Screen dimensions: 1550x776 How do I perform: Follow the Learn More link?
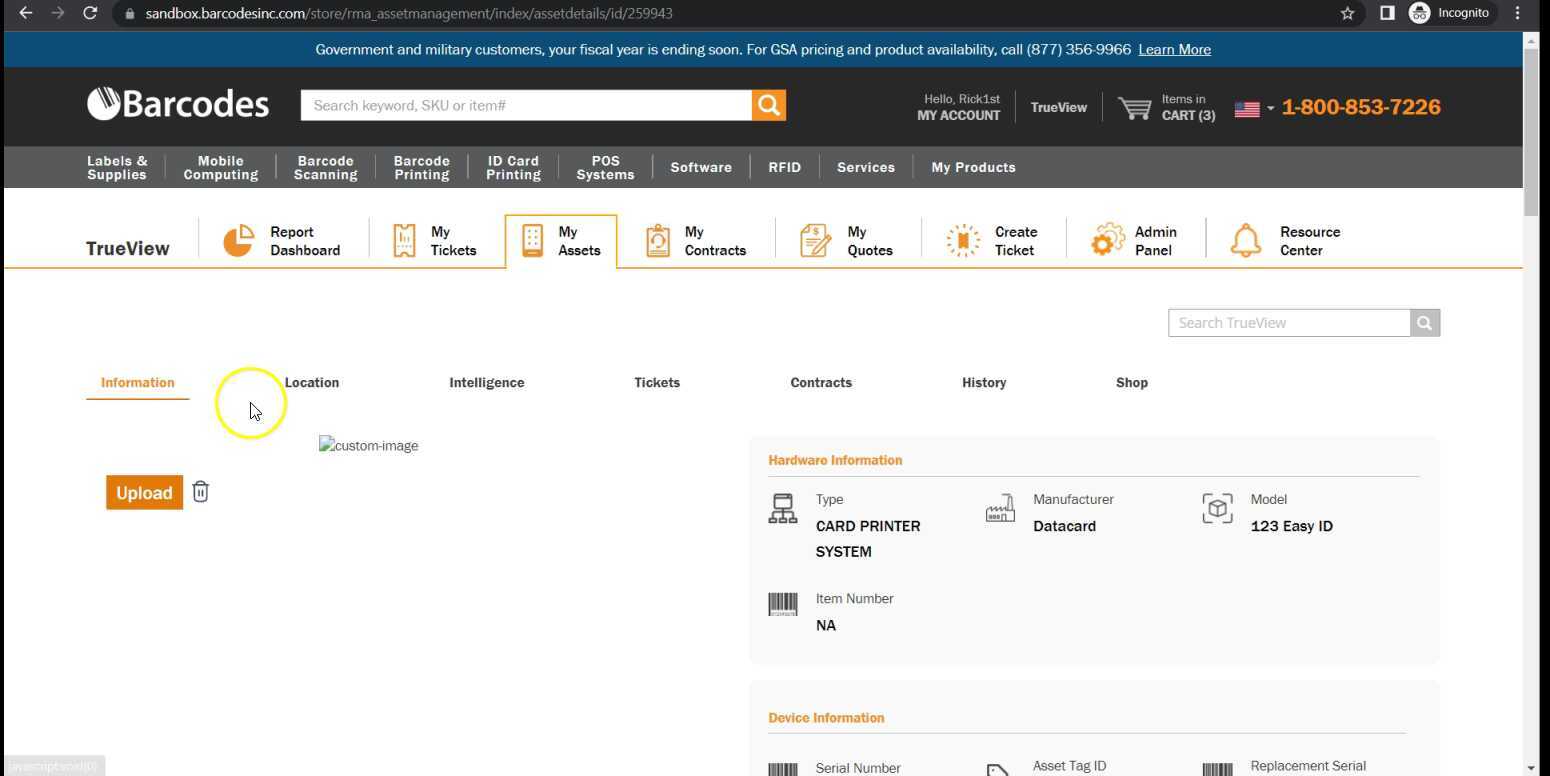click(1174, 50)
